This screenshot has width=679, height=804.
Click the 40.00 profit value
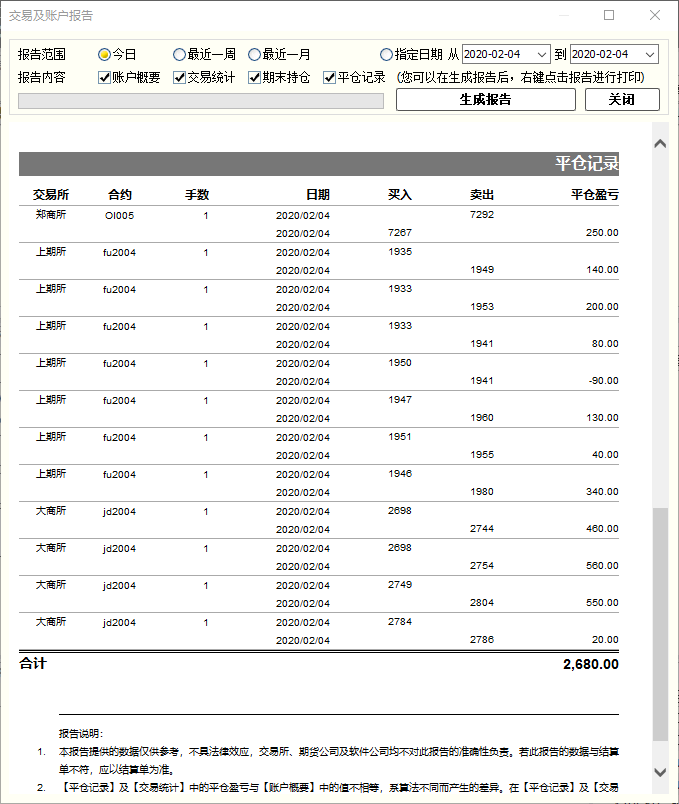tap(605, 455)
